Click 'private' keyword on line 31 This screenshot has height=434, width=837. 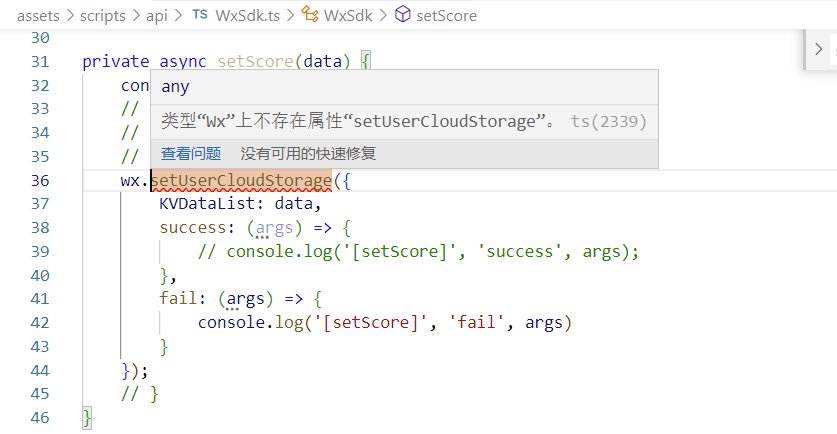[x=116, y=62]
